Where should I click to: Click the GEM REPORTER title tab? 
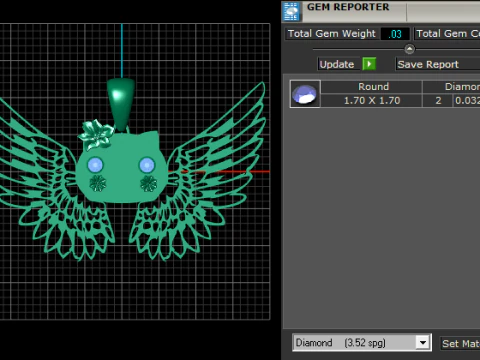click(348, 7)
